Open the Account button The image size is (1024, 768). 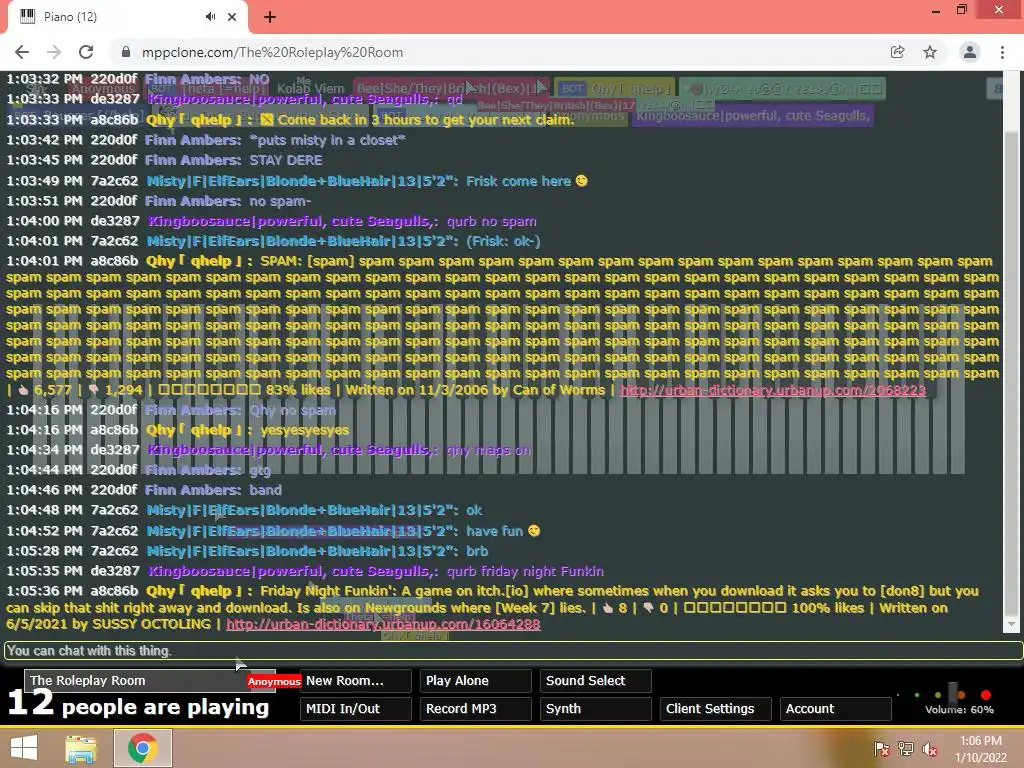click(x=836, y=709)
